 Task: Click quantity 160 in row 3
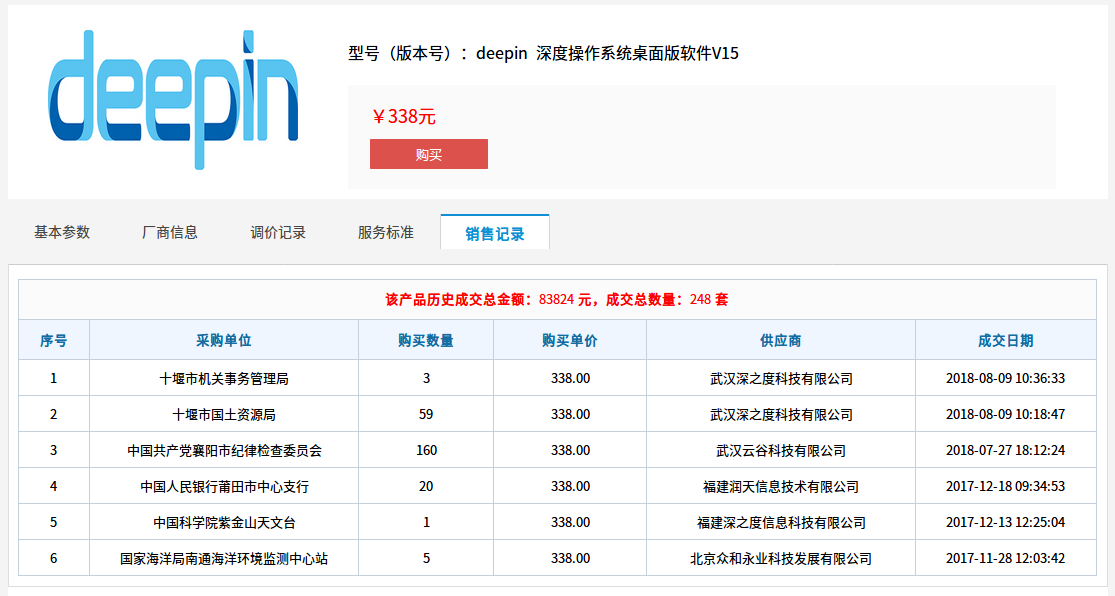pos(426,450)
